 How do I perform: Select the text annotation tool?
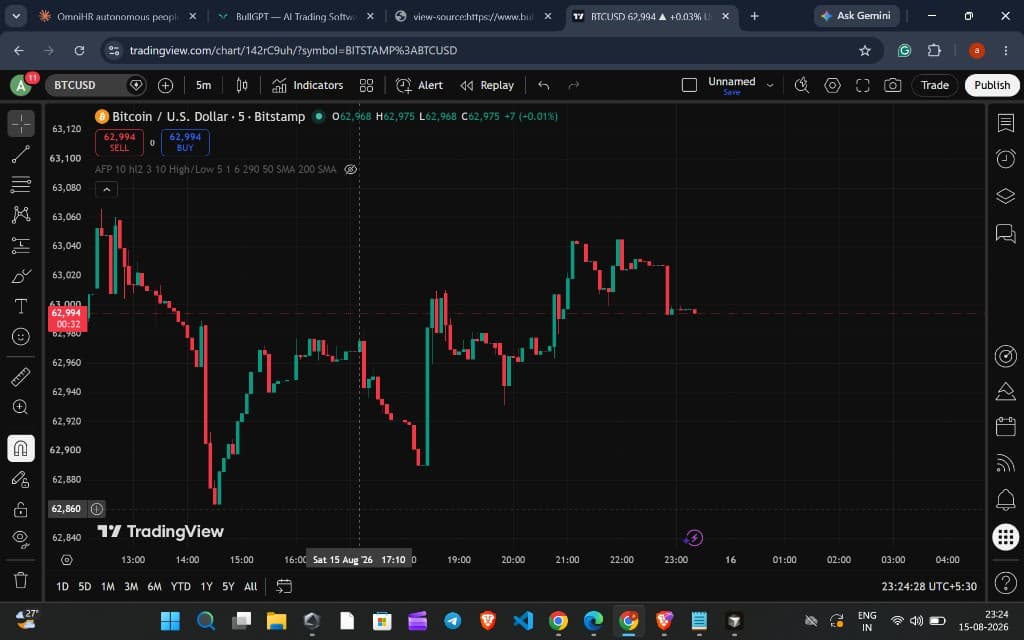pyautogui.click(x=21, y=306)
